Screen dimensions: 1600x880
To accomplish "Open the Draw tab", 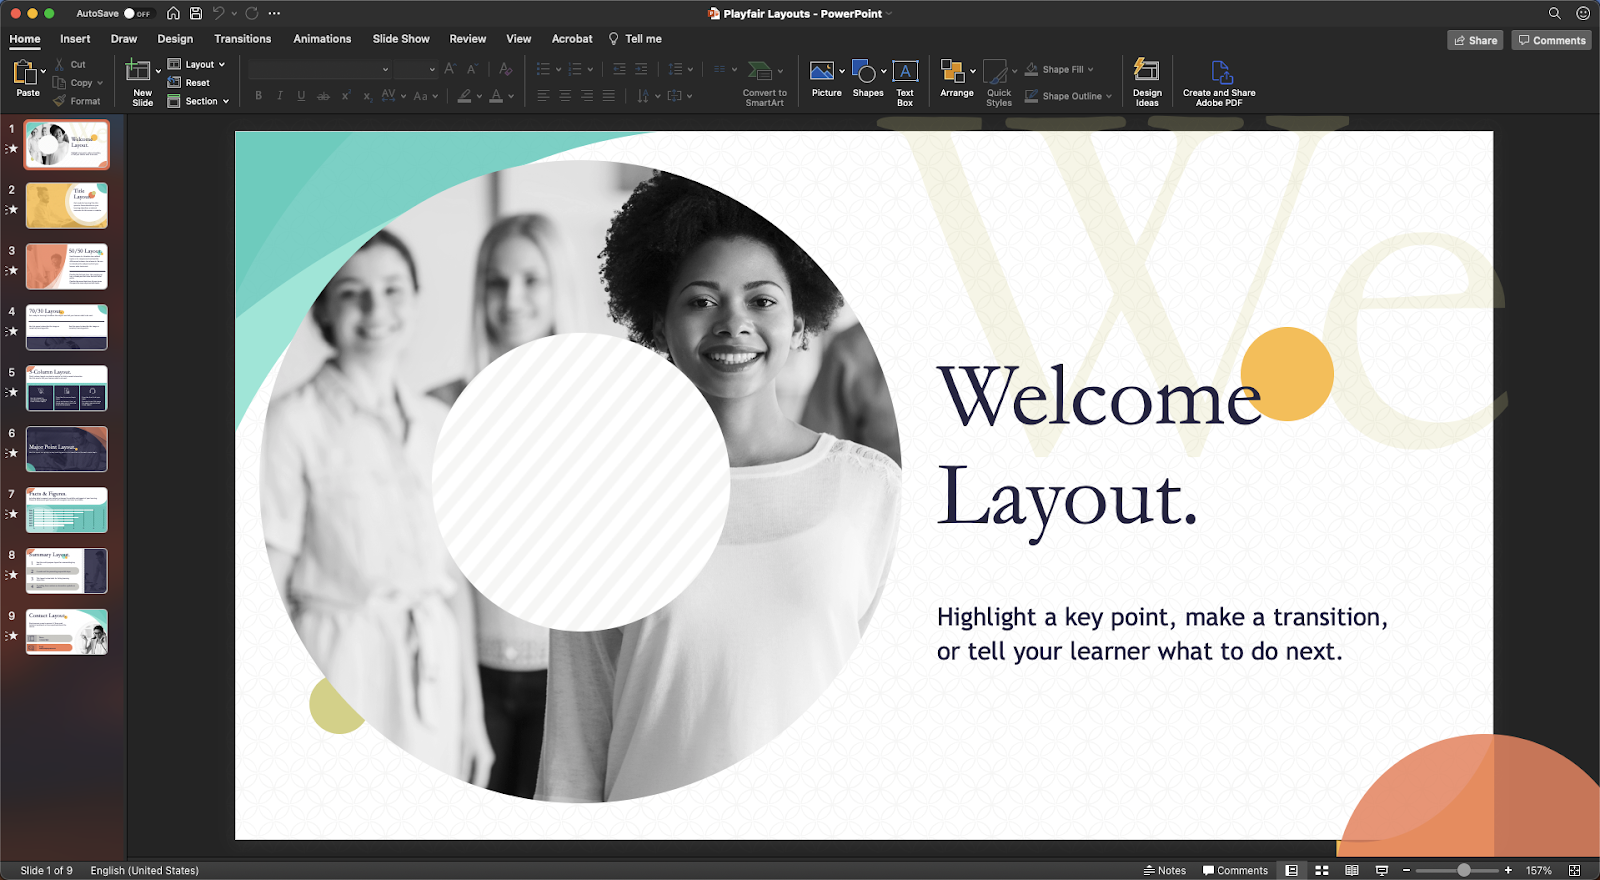I will 124,39.
